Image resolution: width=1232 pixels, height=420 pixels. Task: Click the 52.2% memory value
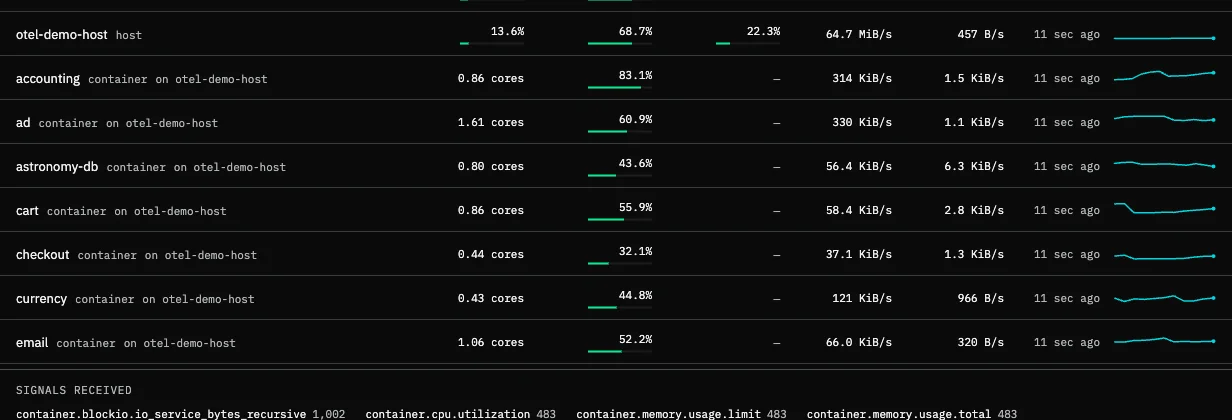[635, 339]
